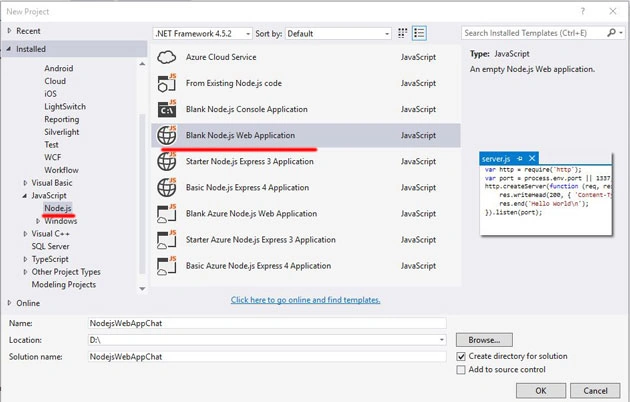630x402 pixels.
Task: Expand the Other Project Types node
Action: (25, 272)
